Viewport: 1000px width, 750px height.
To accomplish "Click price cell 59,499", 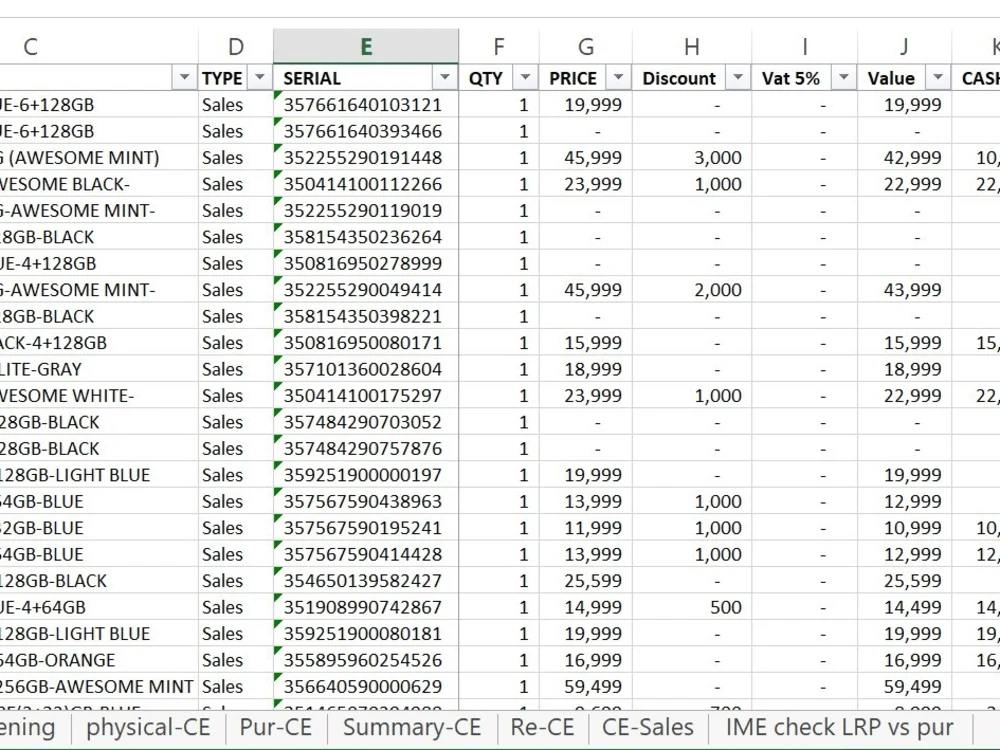I will coord(585,687).
